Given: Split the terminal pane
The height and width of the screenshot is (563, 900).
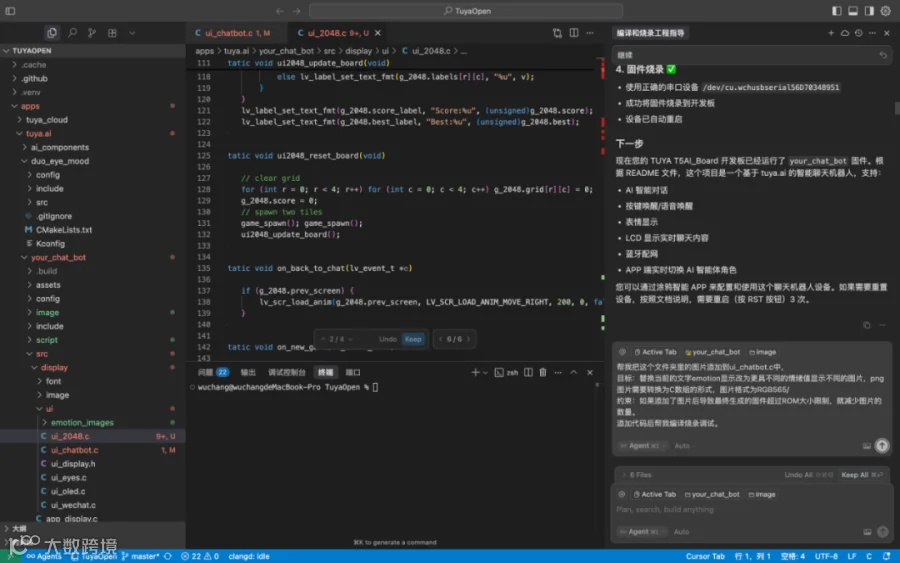Looking at the screenshot, I should tap(528, 372).
